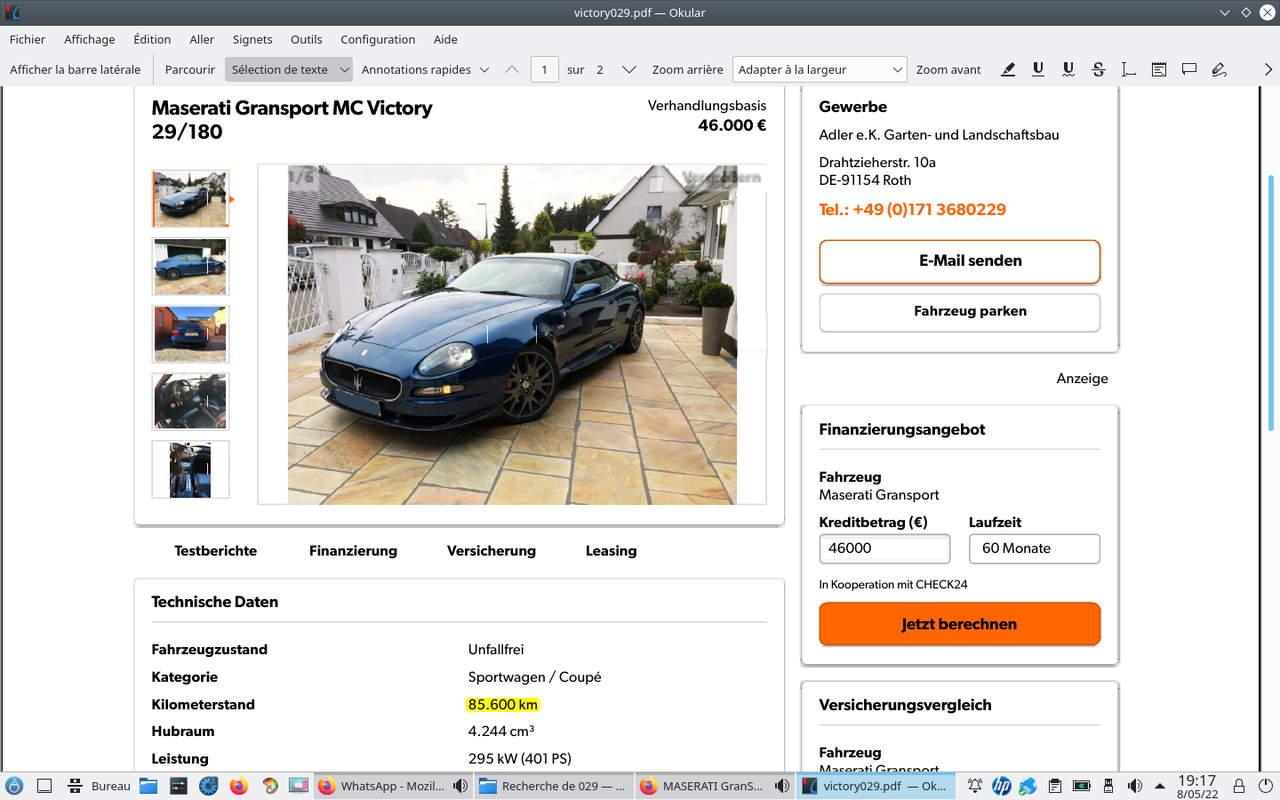Click the highlighted '85.600 km' value
Image resolution: width=1280 pixels, height=800 pixels.
click(503, 705)
